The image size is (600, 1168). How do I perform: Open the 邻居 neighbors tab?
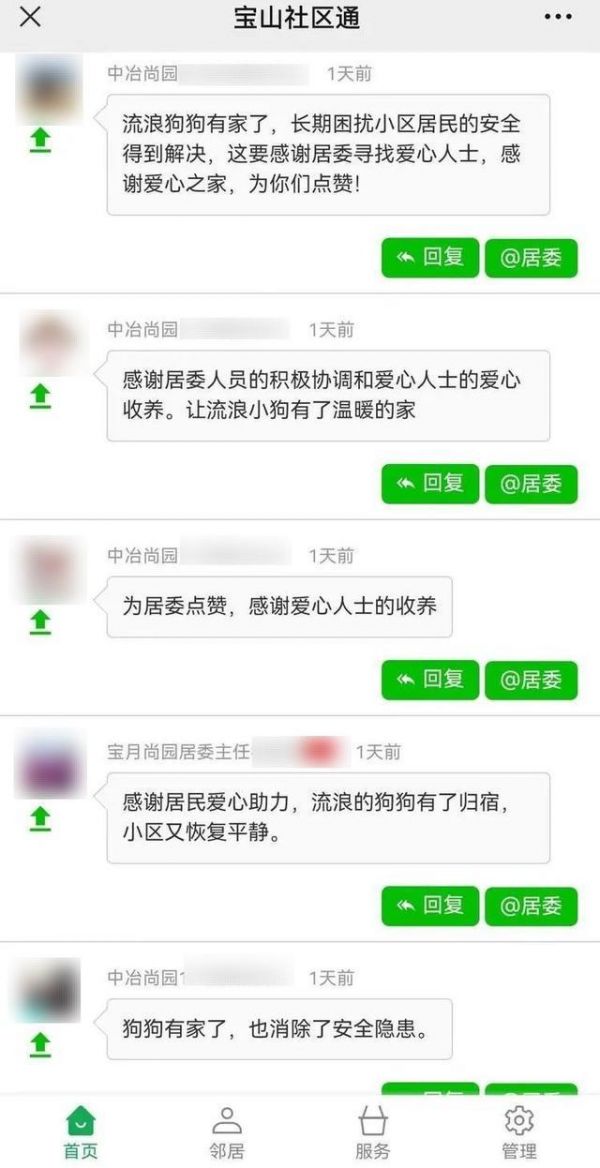227,1132
